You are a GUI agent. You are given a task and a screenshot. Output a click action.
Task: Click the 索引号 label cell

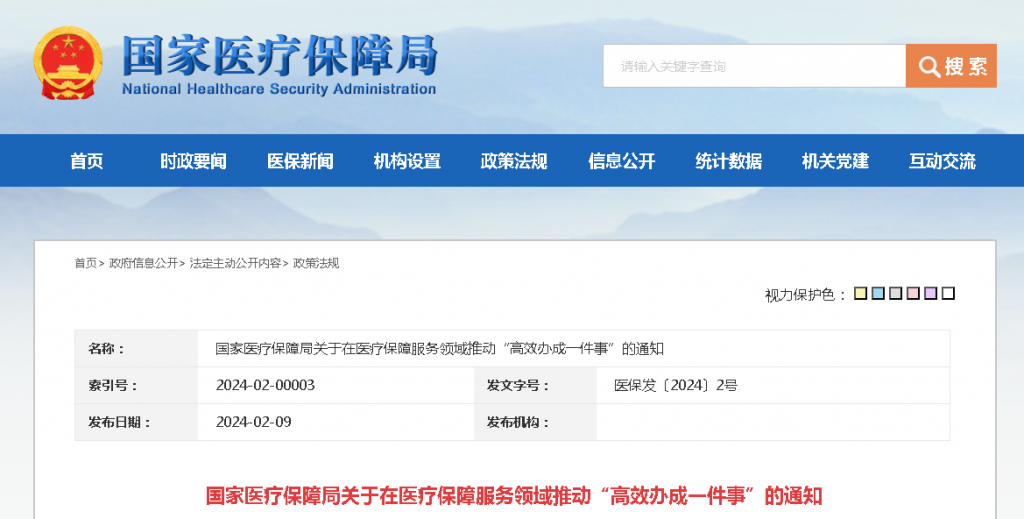point(136,385)
